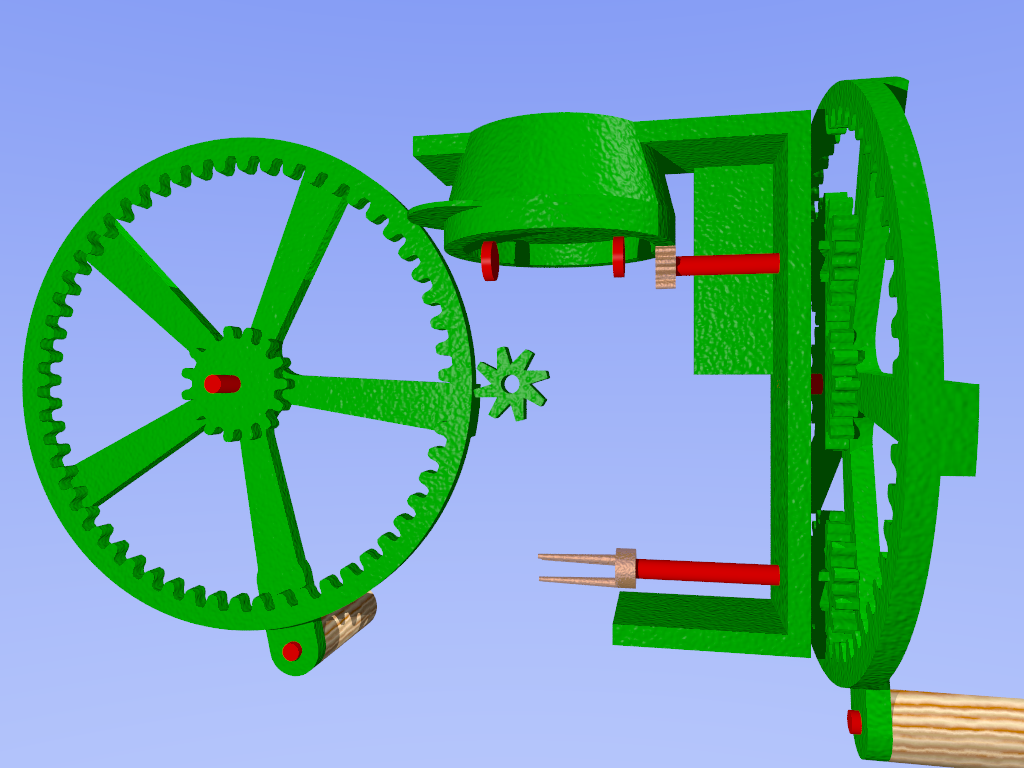Select red pin beside left wooden crank
This screenshot has width=1024, height=768.
tap(292, 651)
